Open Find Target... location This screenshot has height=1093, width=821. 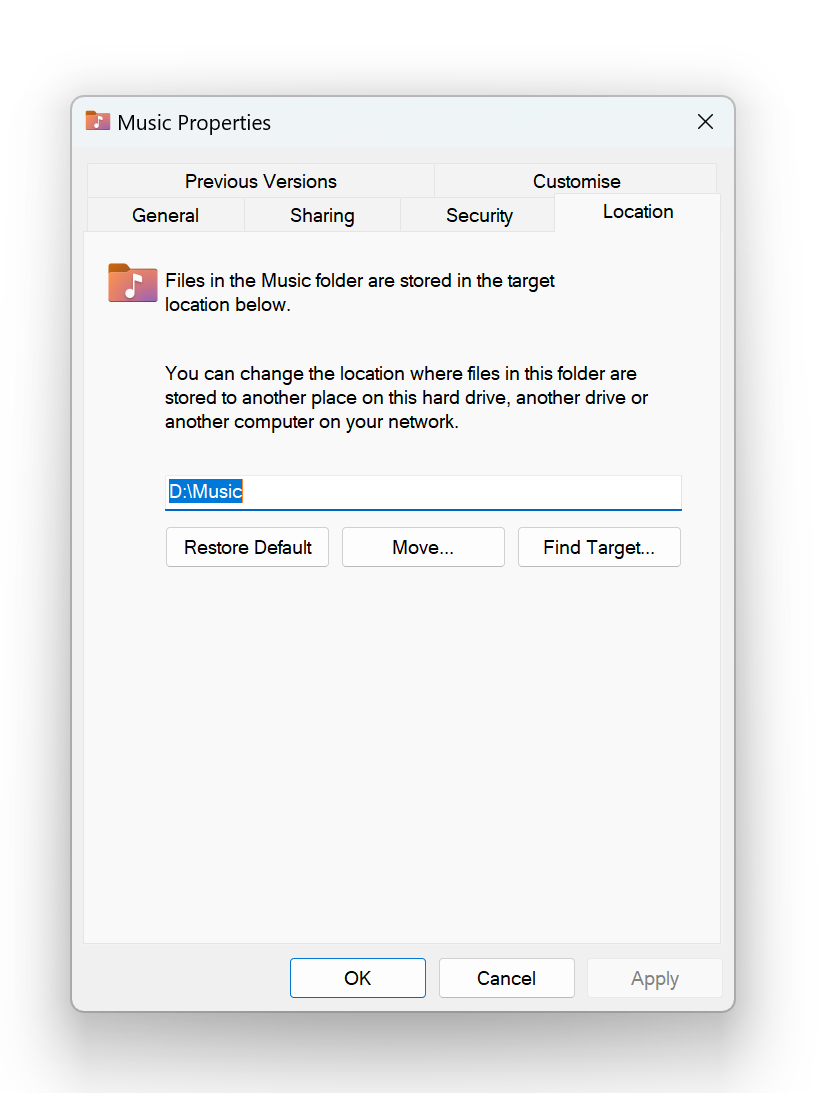point(599,547)
